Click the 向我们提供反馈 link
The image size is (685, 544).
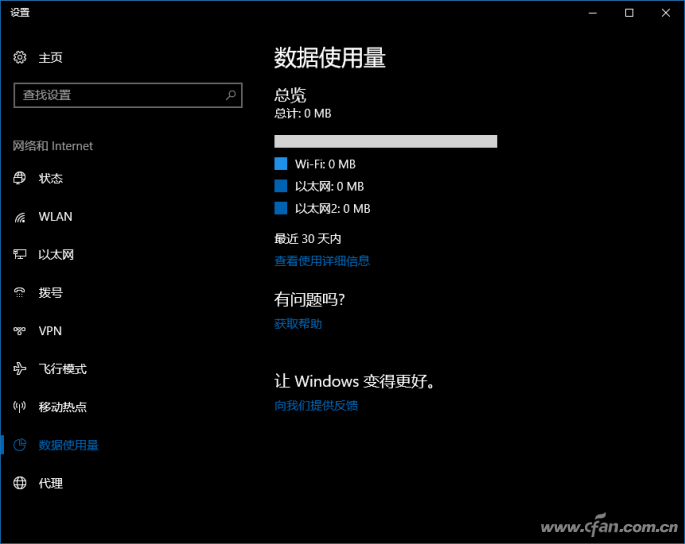tap(316, 405)
